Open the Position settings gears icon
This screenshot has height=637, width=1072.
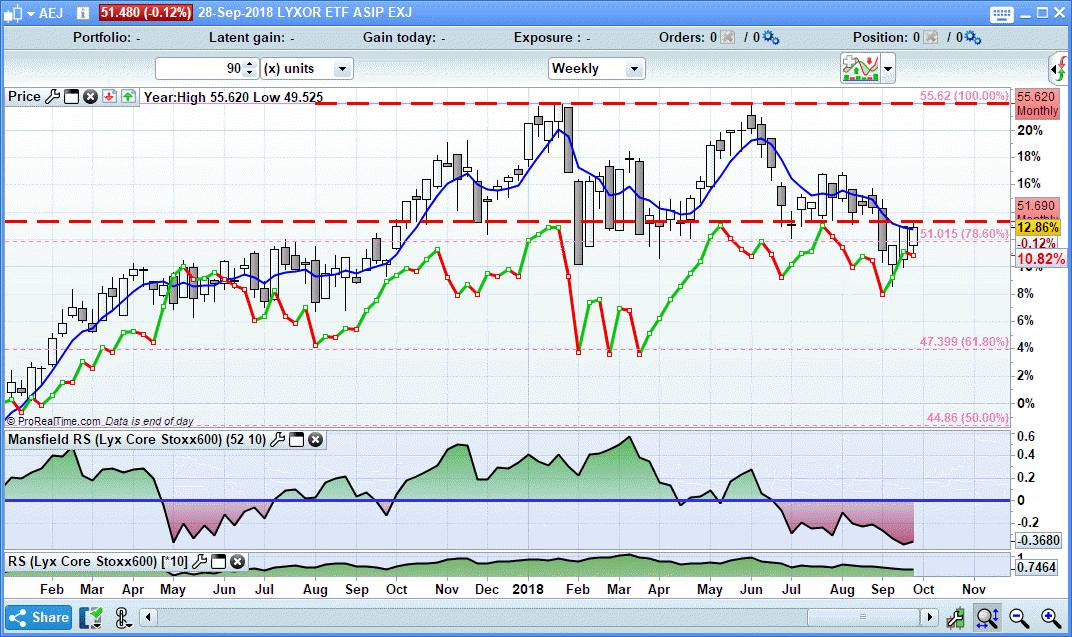(973, 38)
